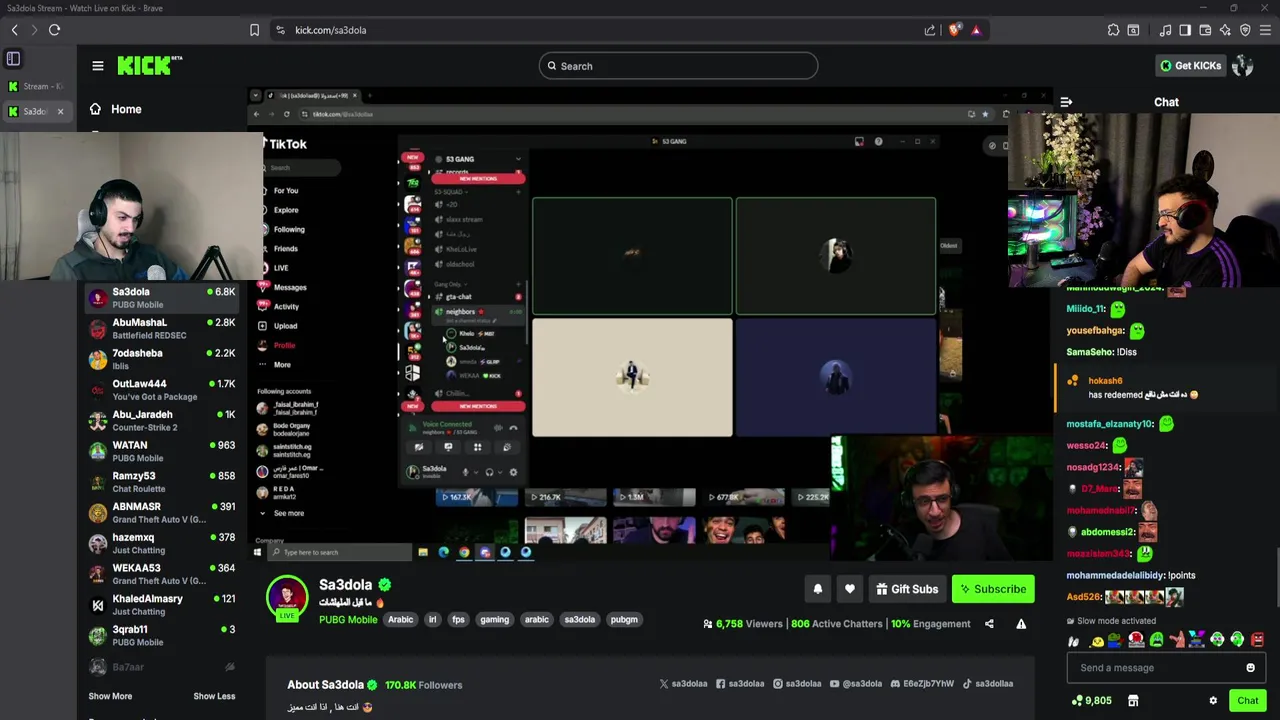Select the fps tag

(458, 620)
